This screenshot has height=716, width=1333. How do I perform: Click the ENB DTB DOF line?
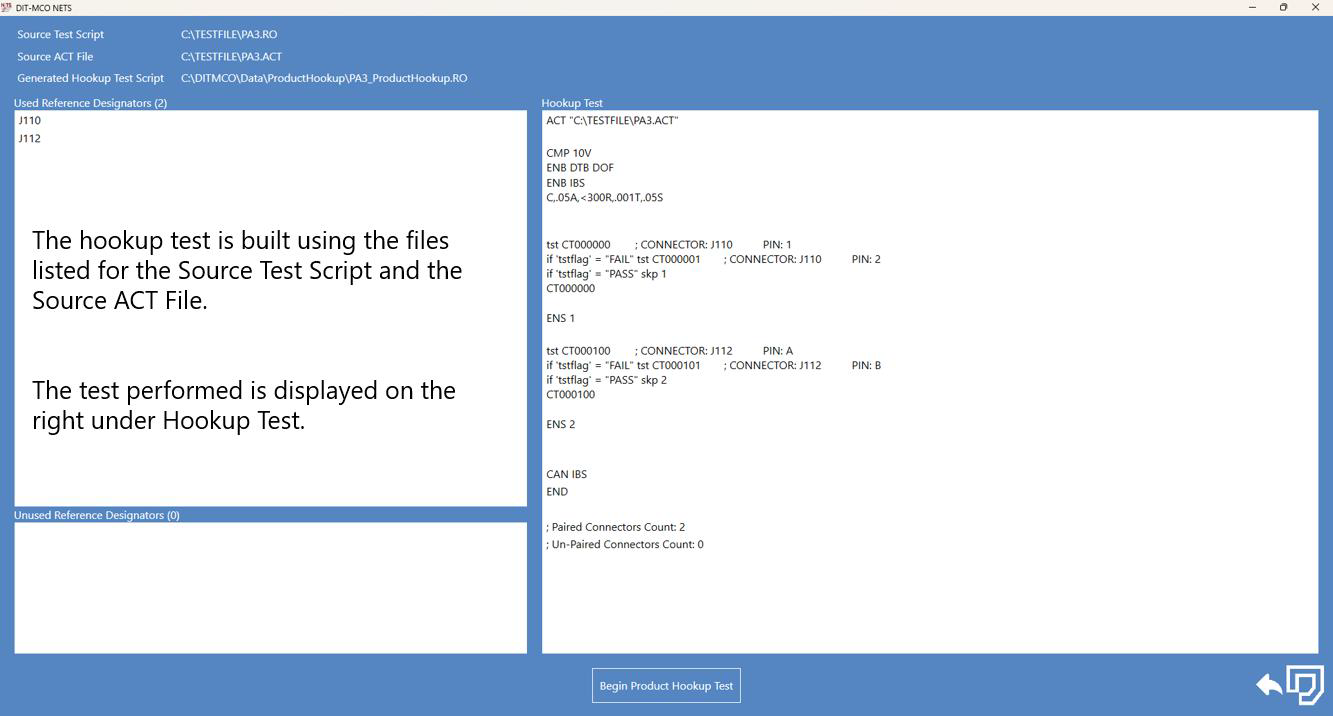(580, 168)
